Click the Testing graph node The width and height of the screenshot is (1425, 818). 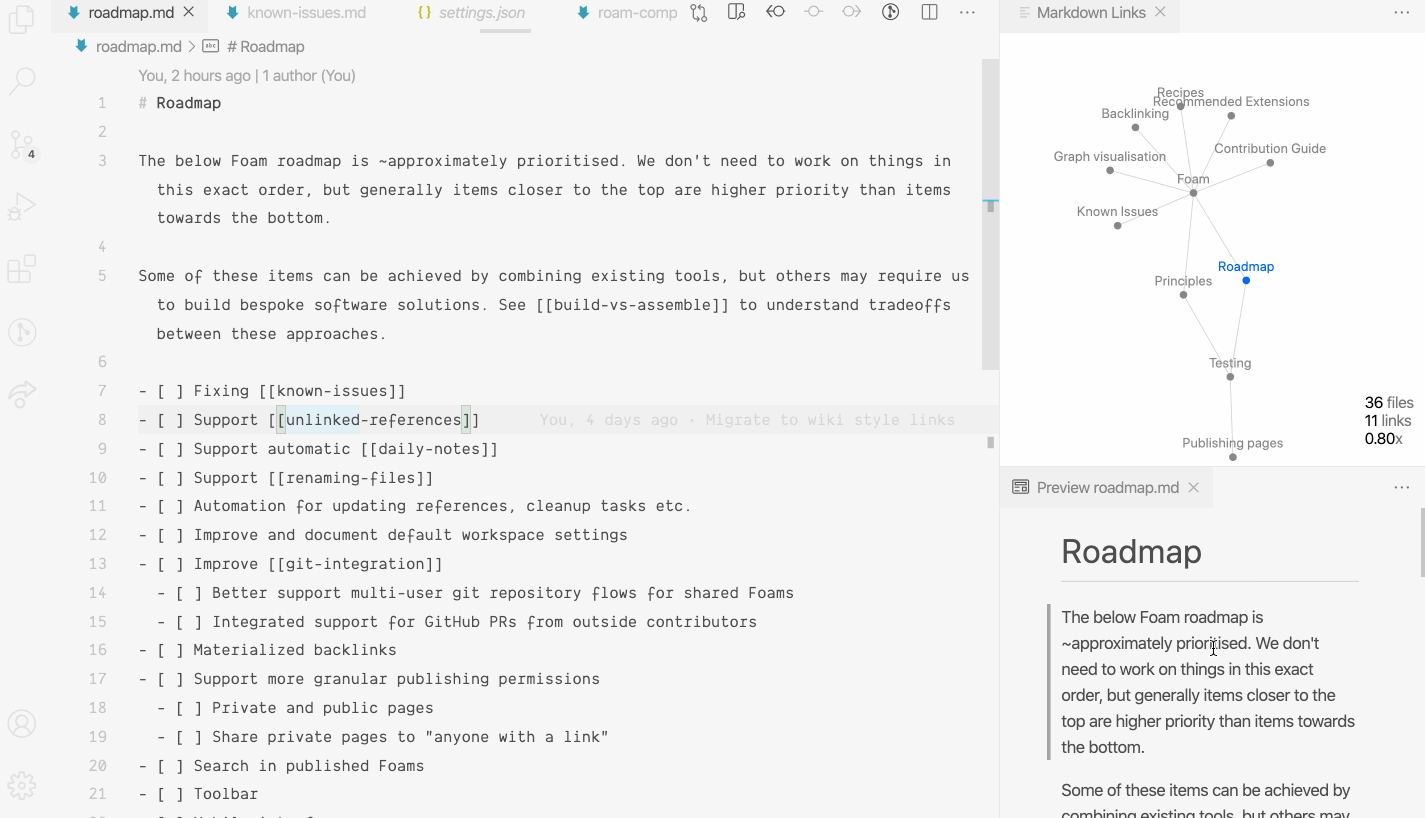(1230, 376)
